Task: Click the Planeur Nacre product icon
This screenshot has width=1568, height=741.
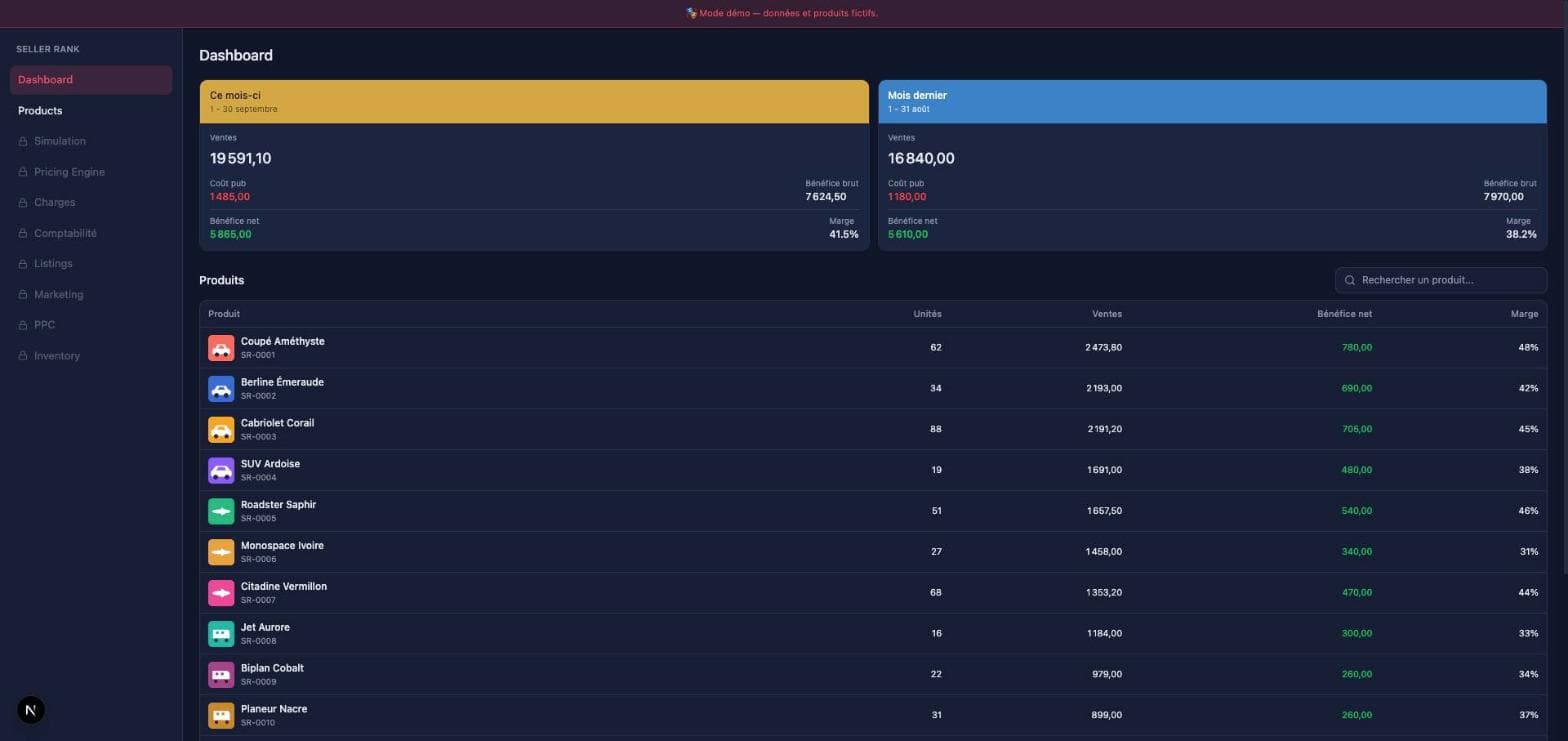Action: [221, 715]
